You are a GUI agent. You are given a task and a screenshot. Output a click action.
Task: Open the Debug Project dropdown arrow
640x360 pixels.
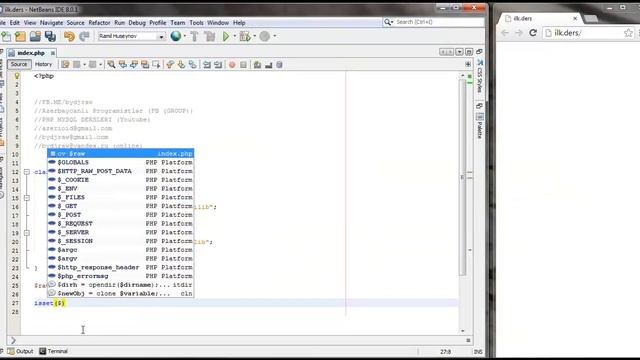(255, 36)
